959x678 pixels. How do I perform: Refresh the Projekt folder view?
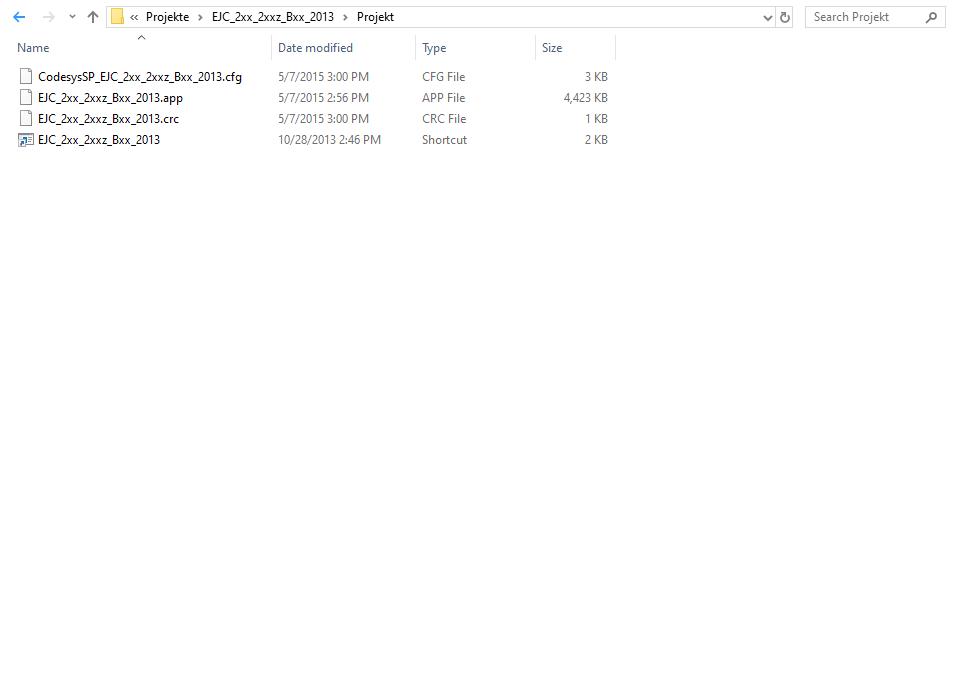[785, 17]
